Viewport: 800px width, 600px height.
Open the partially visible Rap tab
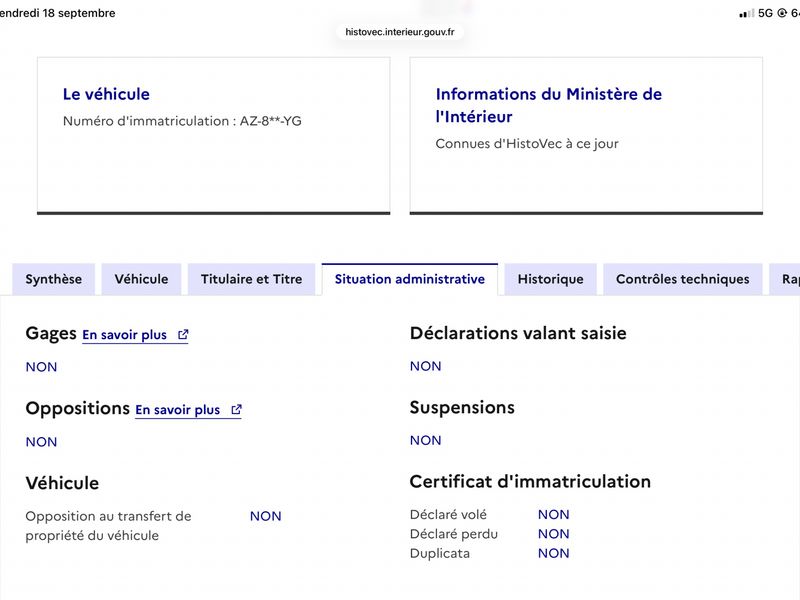(786, 279)
